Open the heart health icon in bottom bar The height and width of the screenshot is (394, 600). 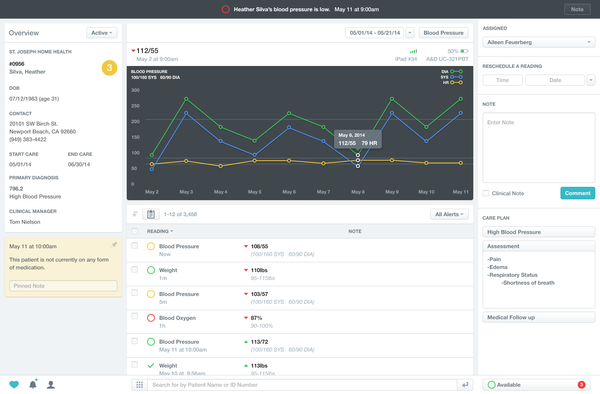pos(14,385)
